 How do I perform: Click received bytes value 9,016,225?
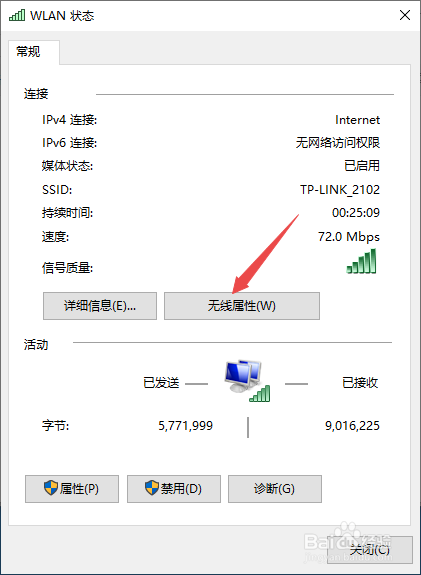coord(352,426)
